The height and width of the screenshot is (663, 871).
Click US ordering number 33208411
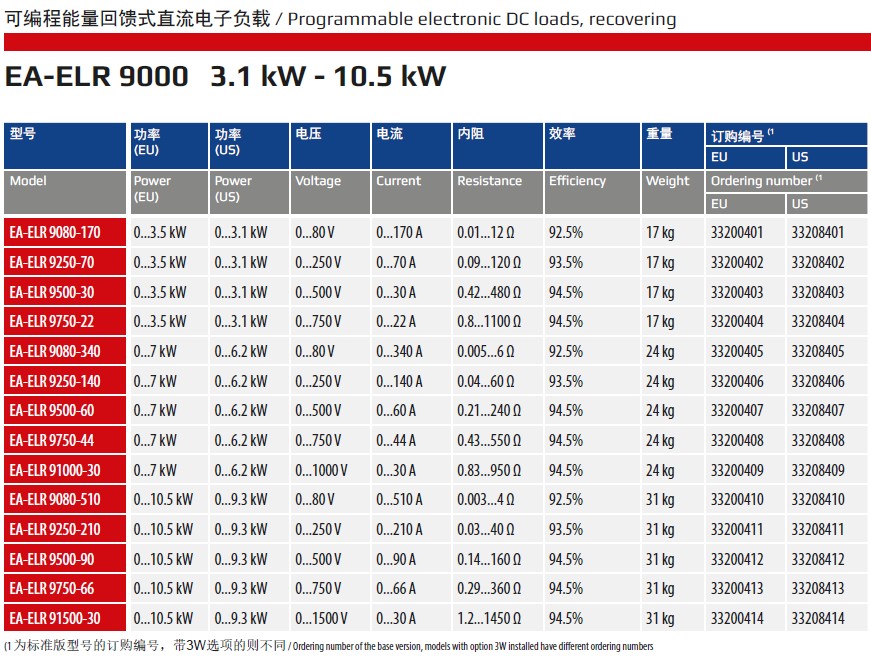(x=818, y=529)
